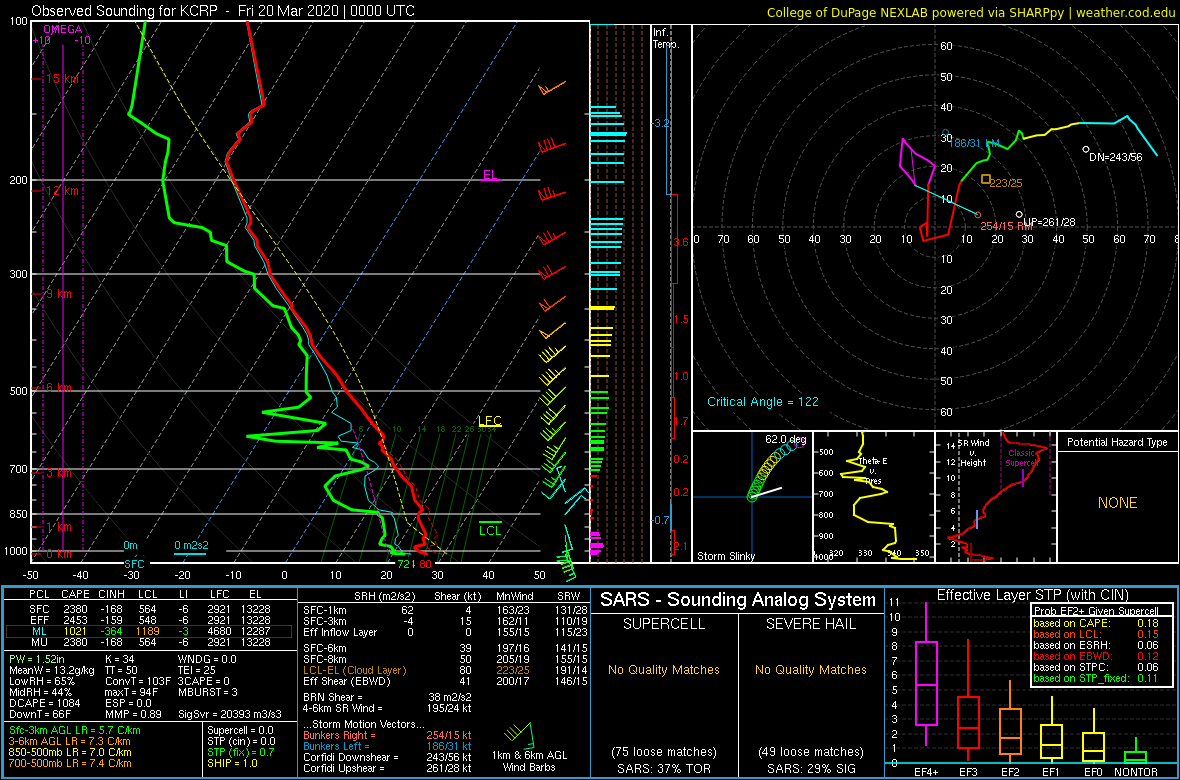Click the 62.0 deg slinky readout
This screenshot has width=1180, height=780.
(x=786, y=437)
